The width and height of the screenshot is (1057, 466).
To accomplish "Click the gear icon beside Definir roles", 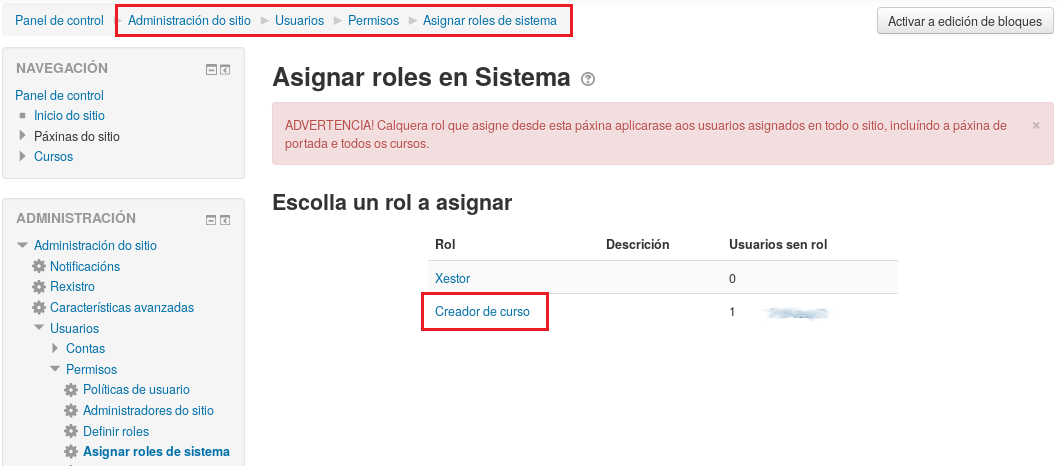I will pos(71,431).
